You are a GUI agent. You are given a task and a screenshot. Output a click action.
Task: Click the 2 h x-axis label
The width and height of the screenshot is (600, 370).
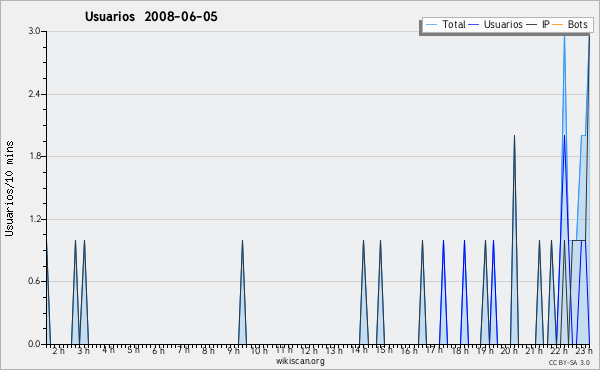pos(59,350)
